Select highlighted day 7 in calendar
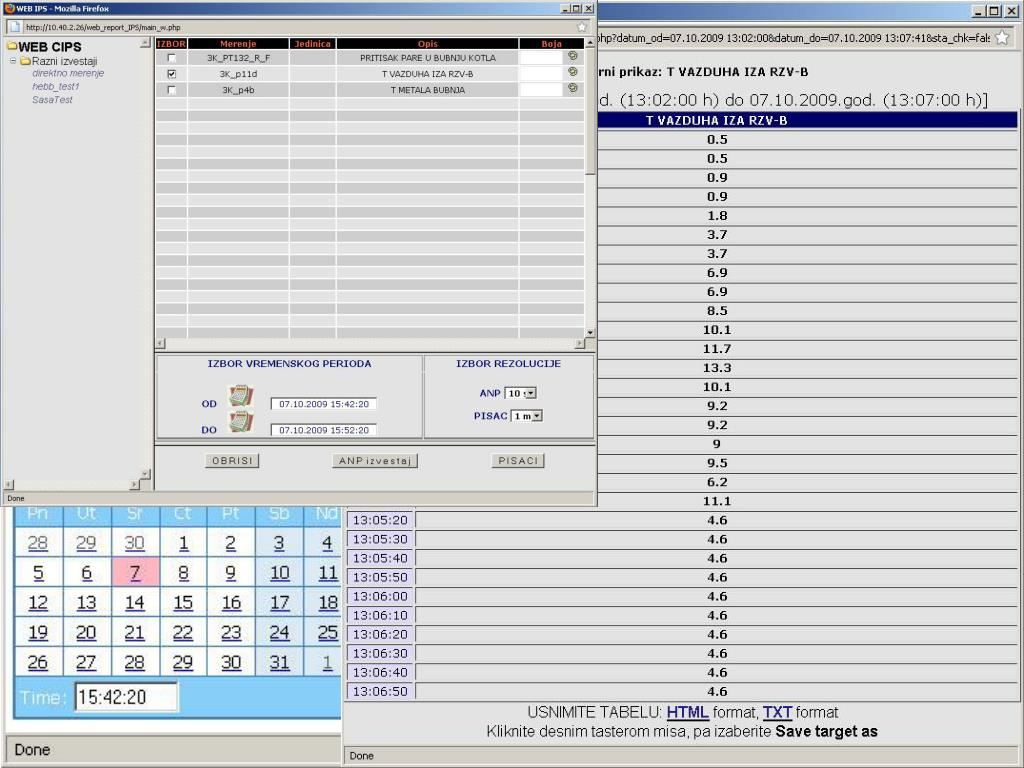 pos(135,573)
